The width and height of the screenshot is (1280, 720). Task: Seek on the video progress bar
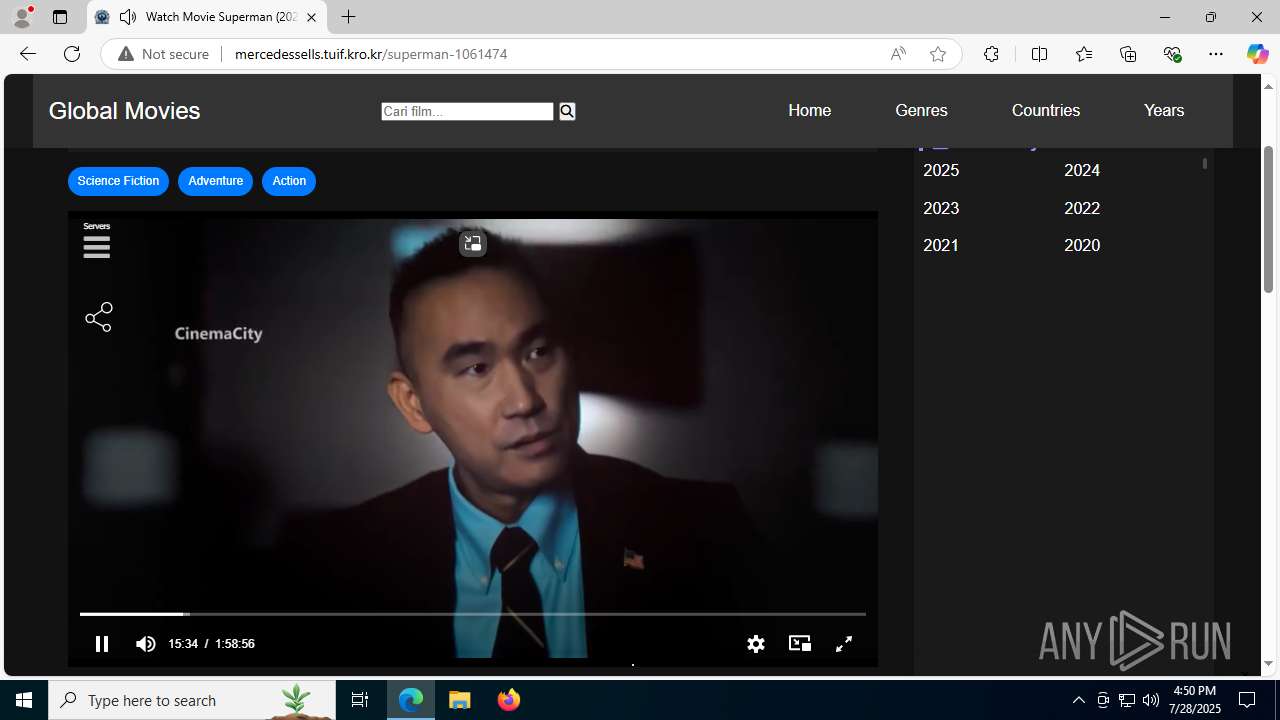(x=472, y=614)
